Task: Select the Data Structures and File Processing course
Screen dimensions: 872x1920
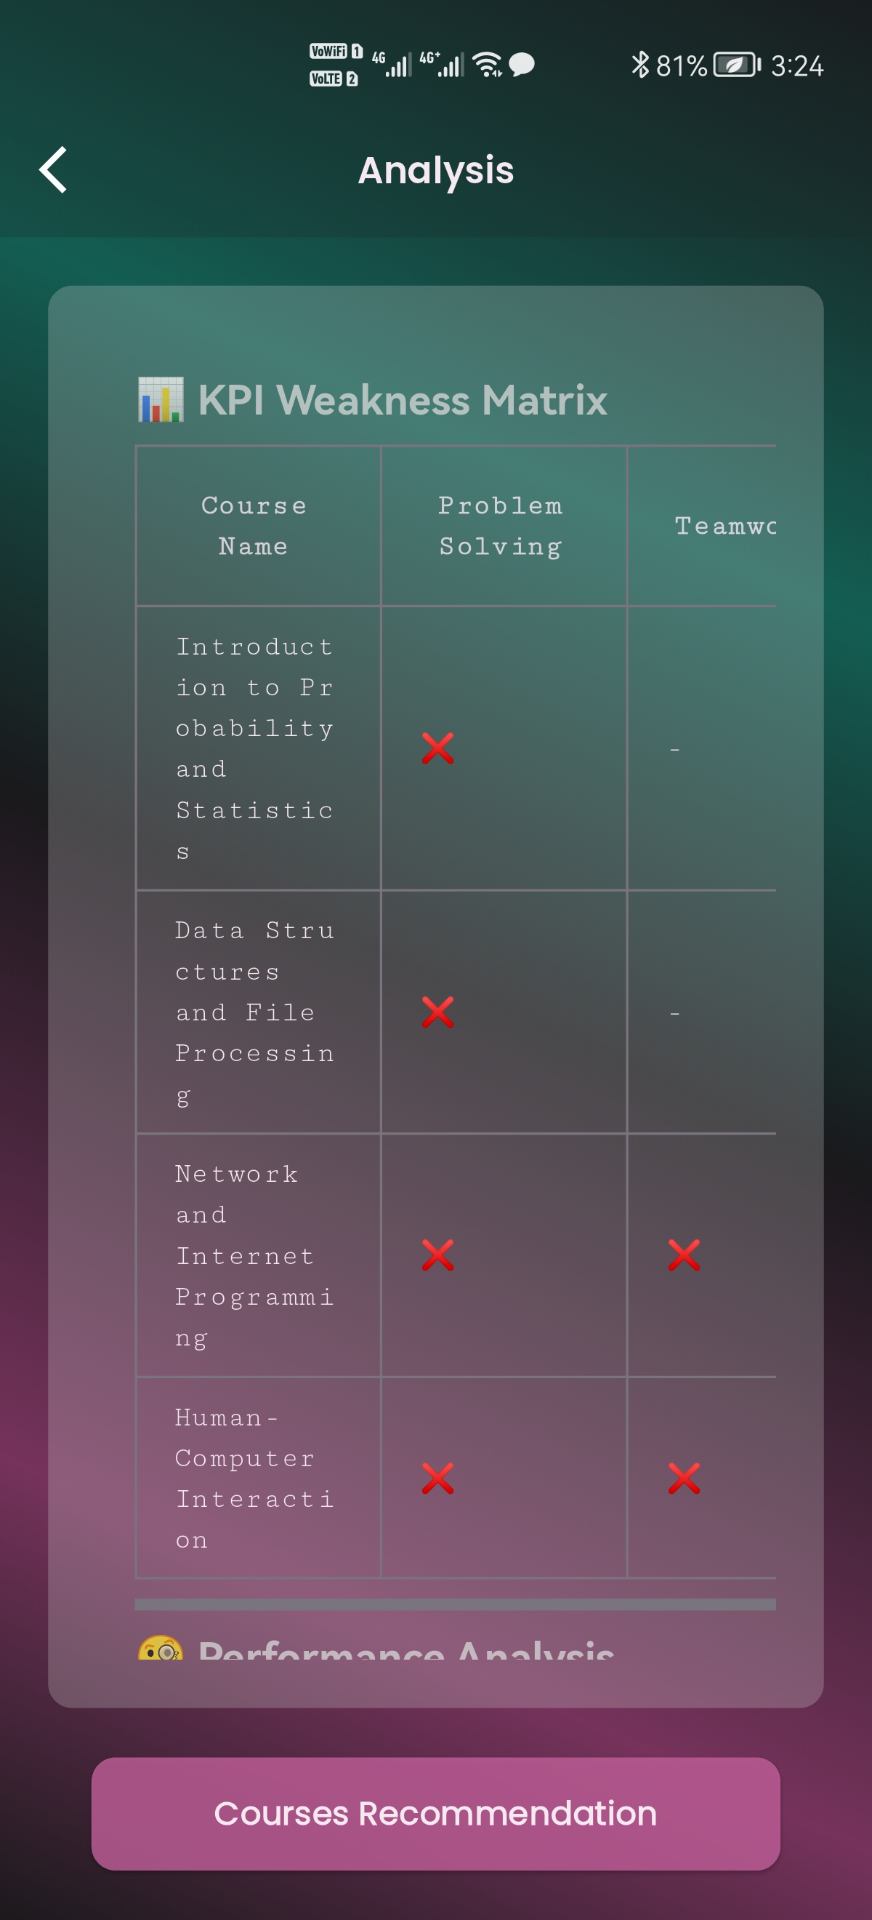Action: (255, 1012)
